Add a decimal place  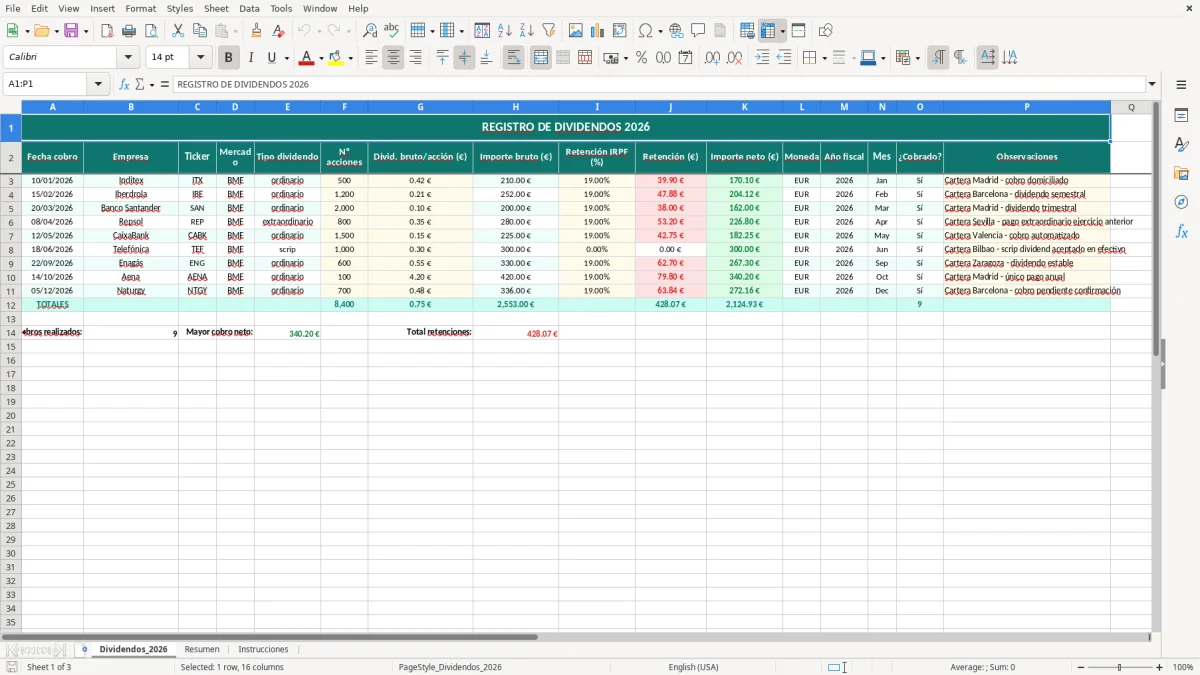(x=712, y=58)
